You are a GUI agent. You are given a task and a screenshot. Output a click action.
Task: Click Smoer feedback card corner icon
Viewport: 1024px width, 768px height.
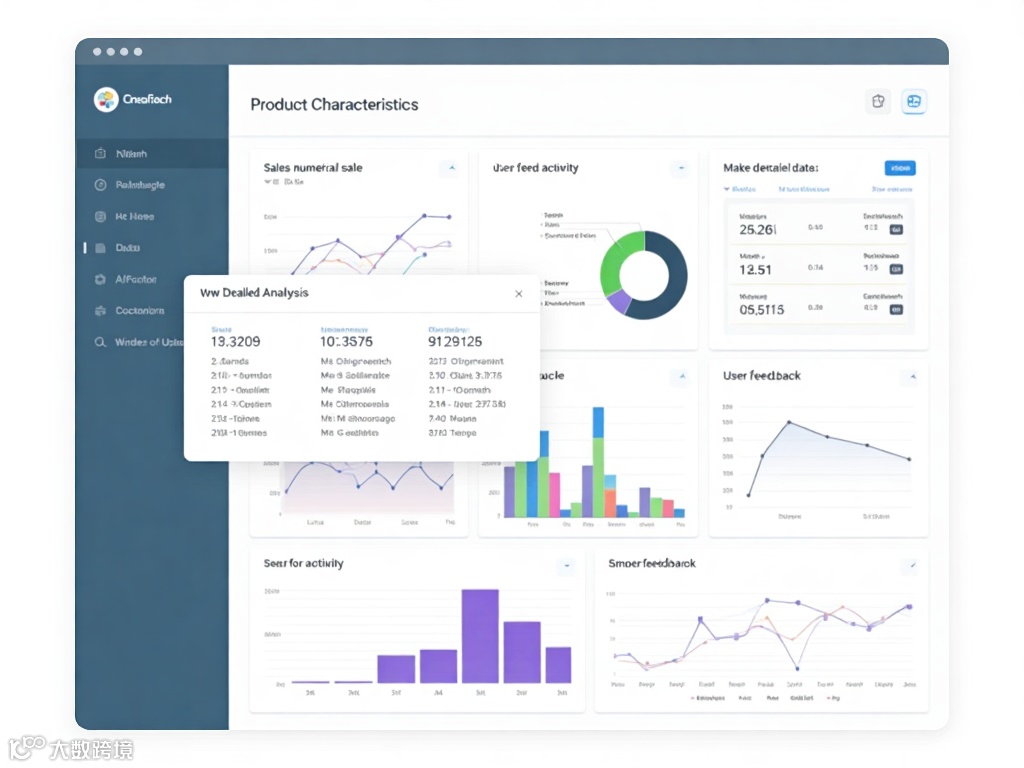click(913, 566)
